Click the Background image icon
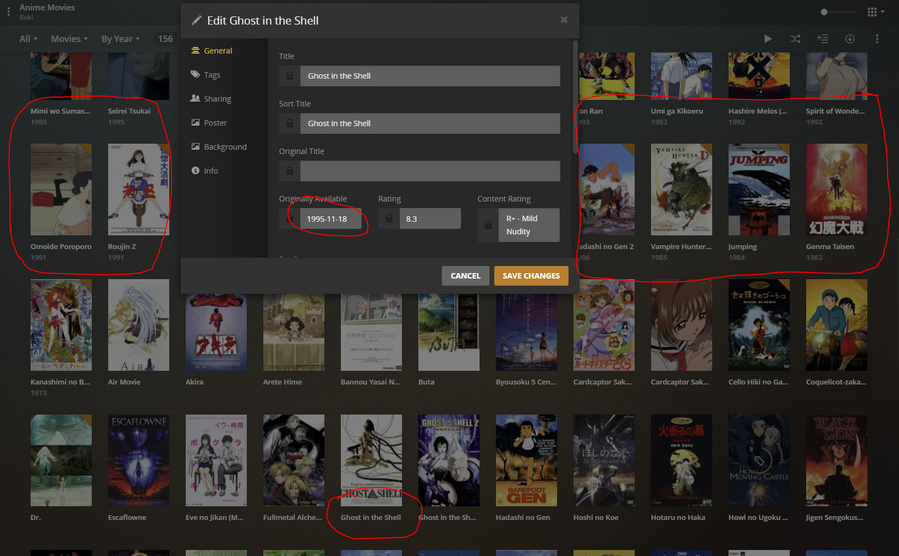This screenshot has height=556, width=899. (195, 146)
